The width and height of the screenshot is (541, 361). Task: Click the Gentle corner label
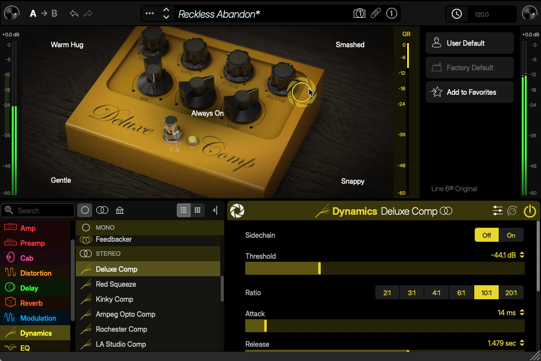61,180
